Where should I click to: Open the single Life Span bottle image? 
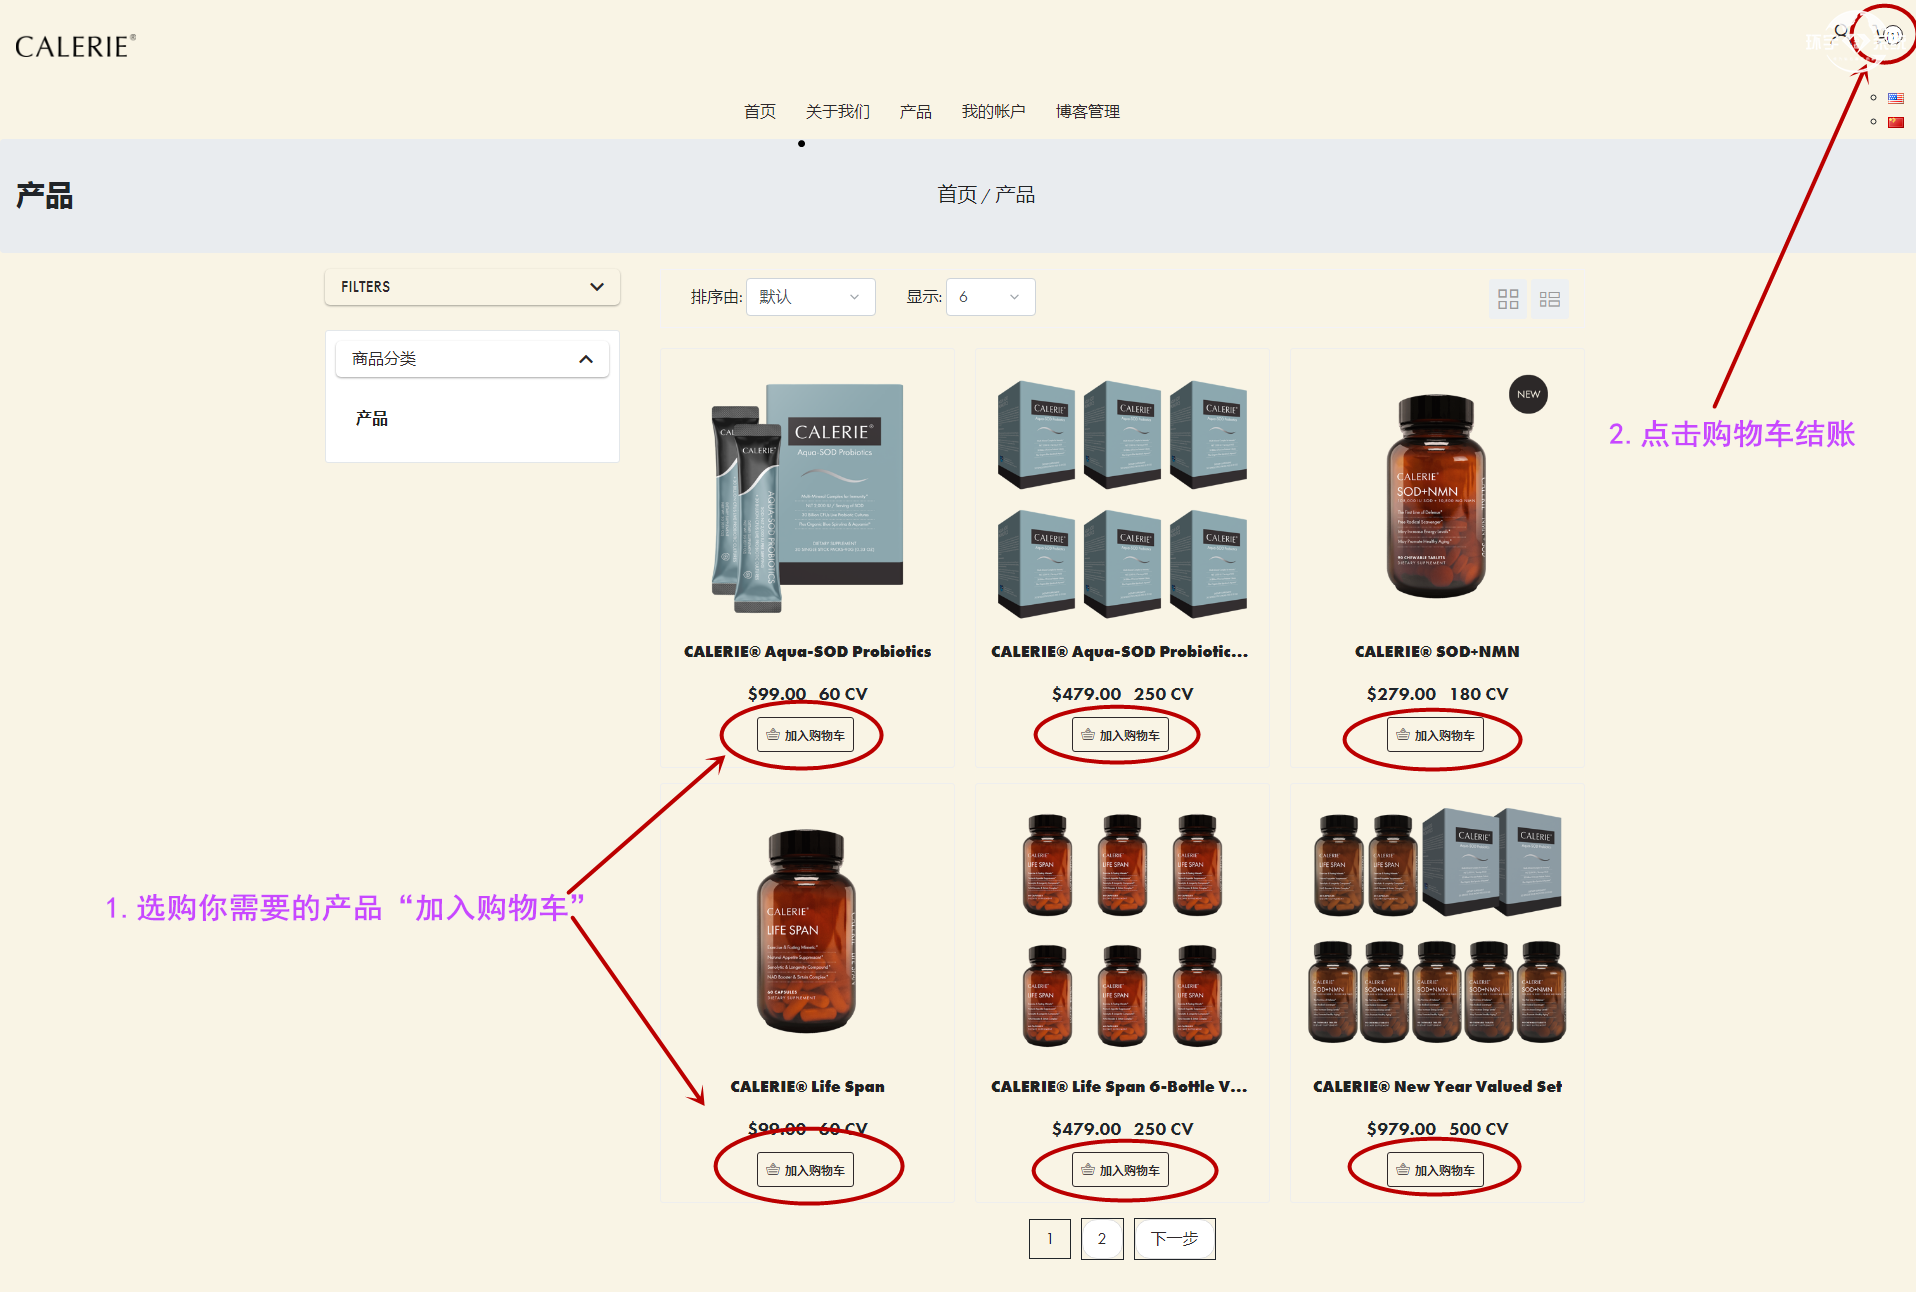point(807,930)
